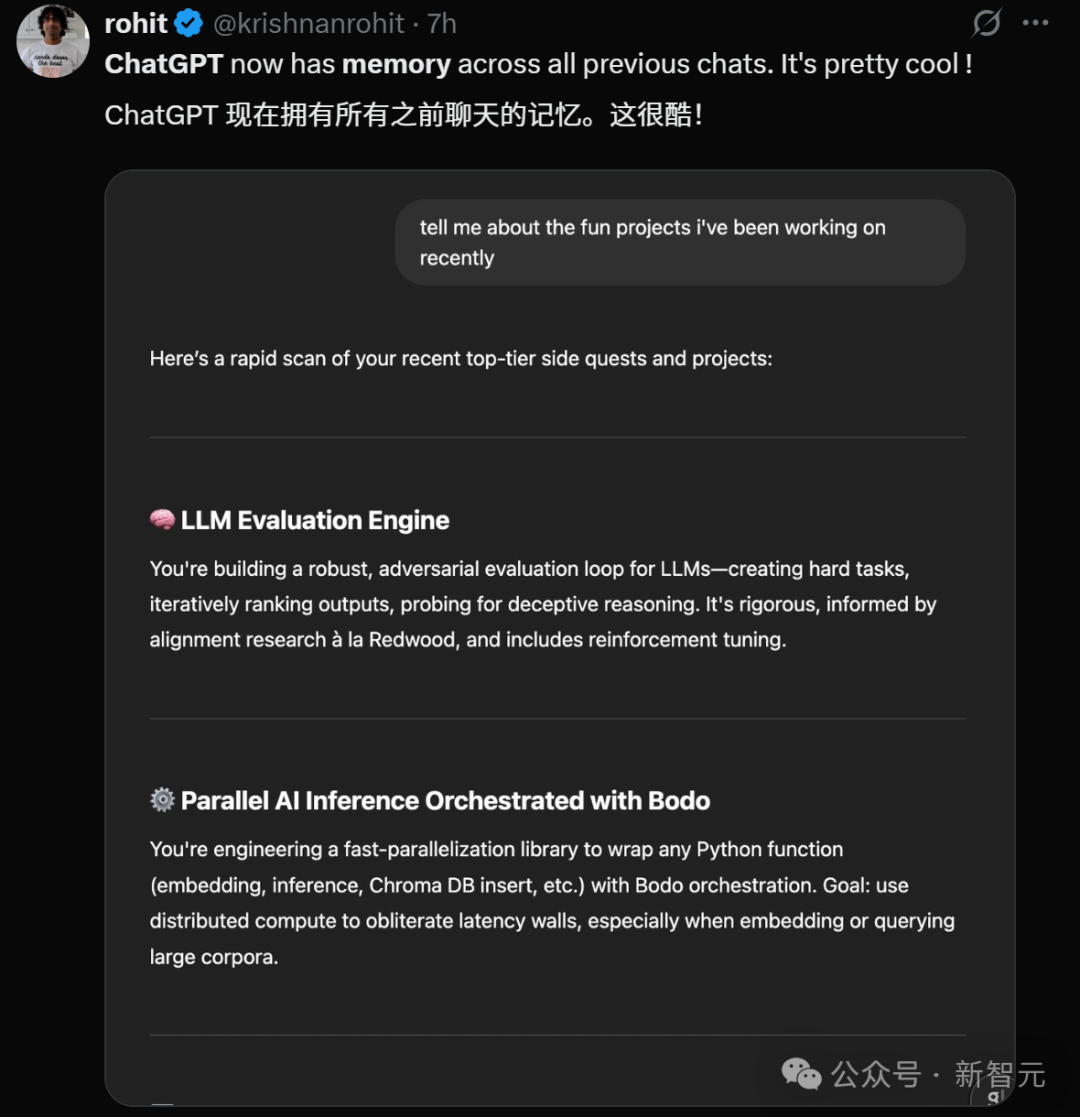Click the Bodo orchestration description paragraph
The width and height of the screenshot is (1080, 1117).
(552, 903)
